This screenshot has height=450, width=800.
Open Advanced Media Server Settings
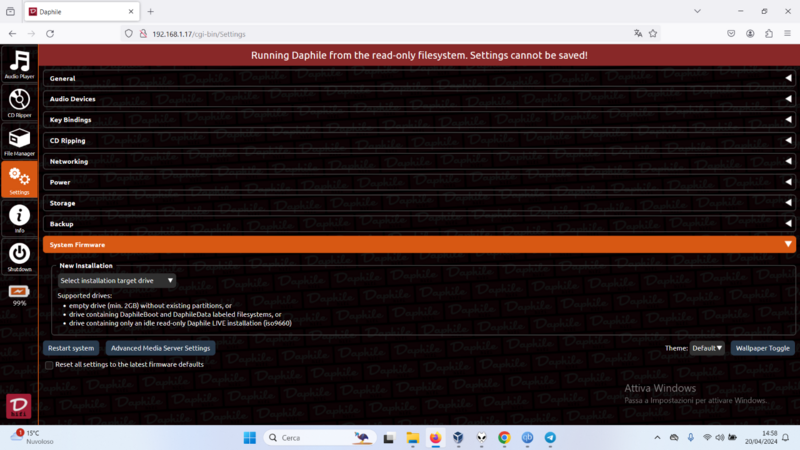(x=161, y=348)
